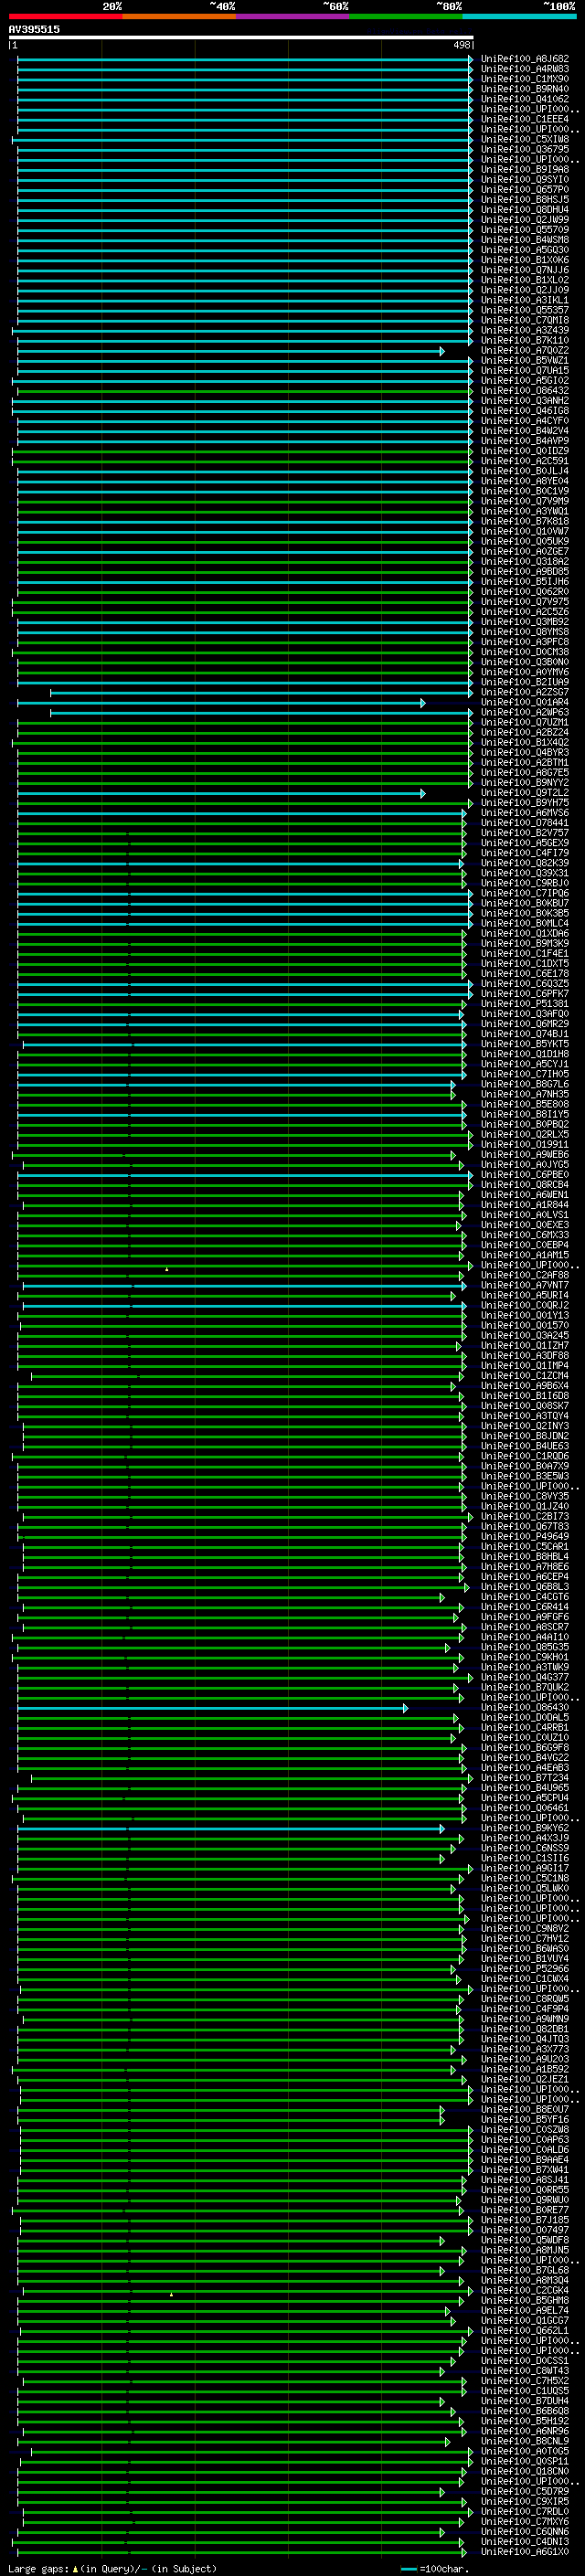
Task: Open hit UniRef100_B9RN40
Action: 525,89
